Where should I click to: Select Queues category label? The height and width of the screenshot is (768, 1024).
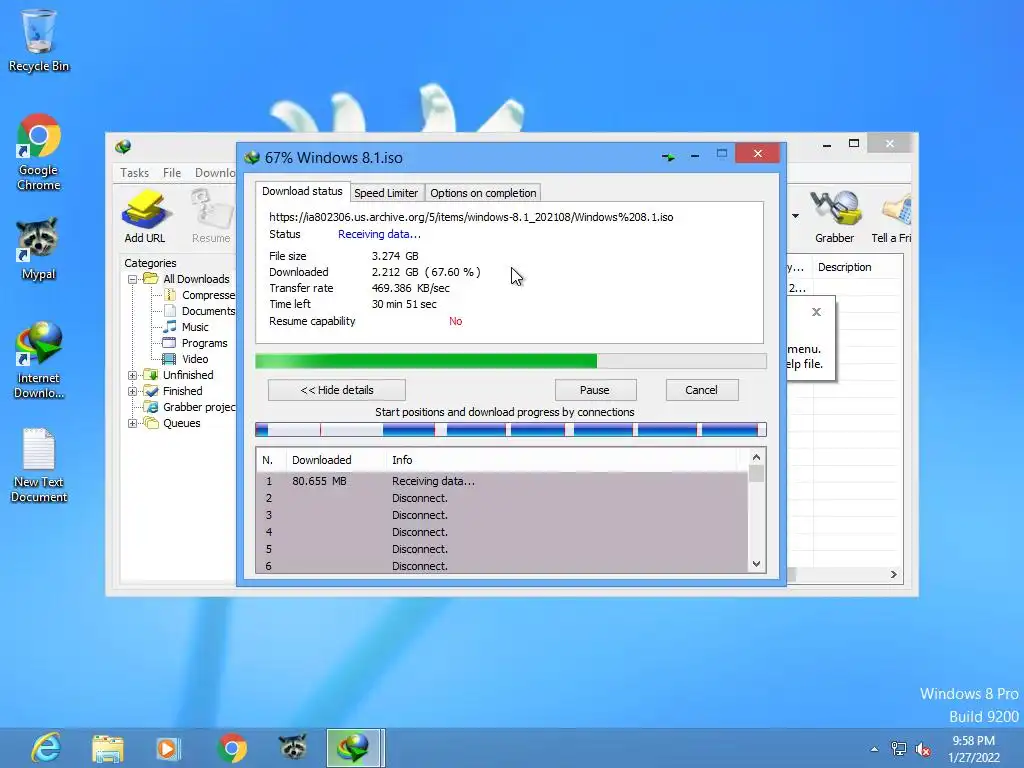182,423
